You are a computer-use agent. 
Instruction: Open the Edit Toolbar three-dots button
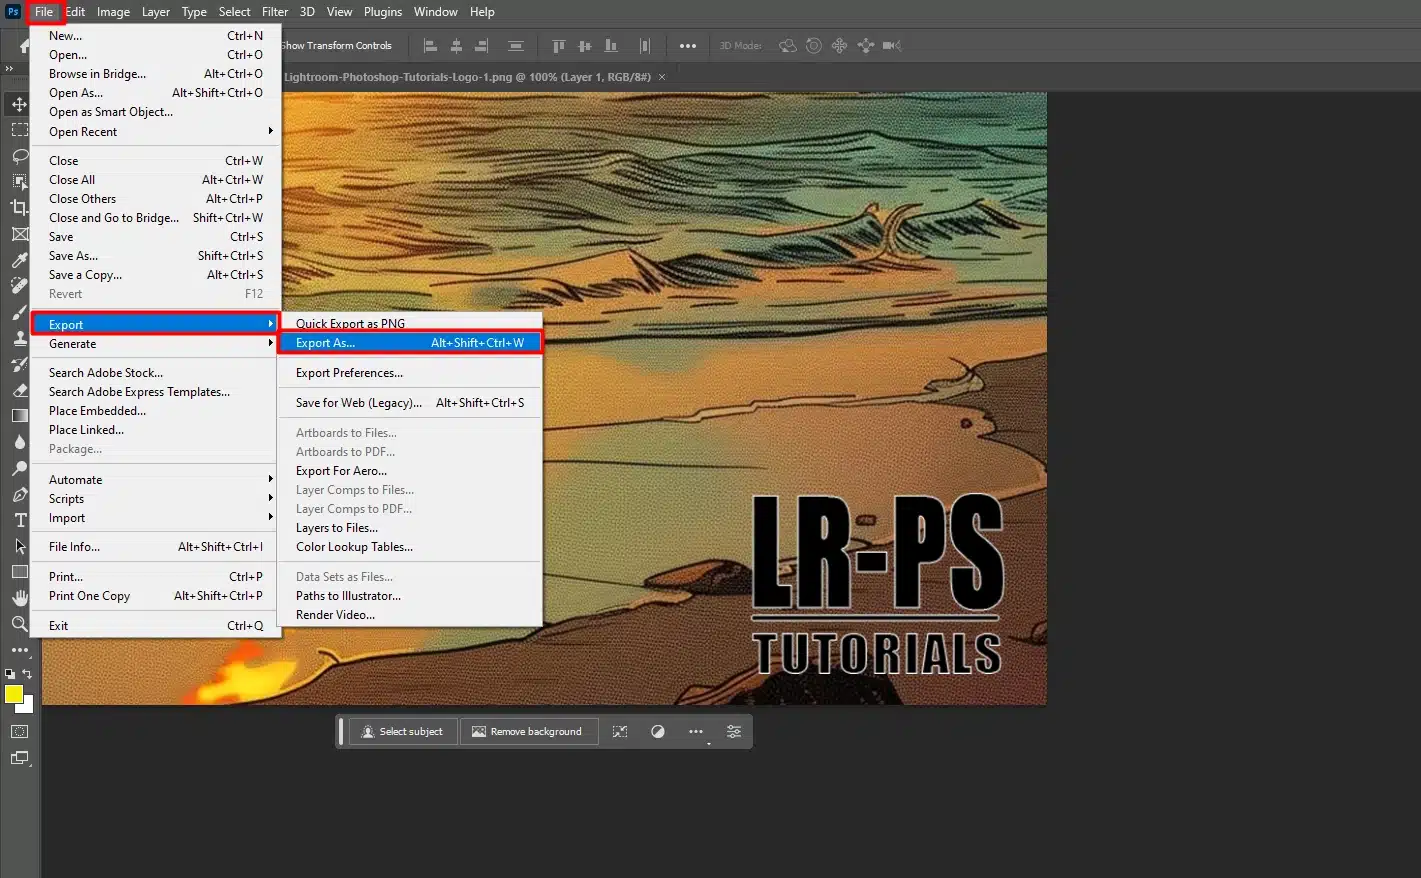[x=19, y=650]
